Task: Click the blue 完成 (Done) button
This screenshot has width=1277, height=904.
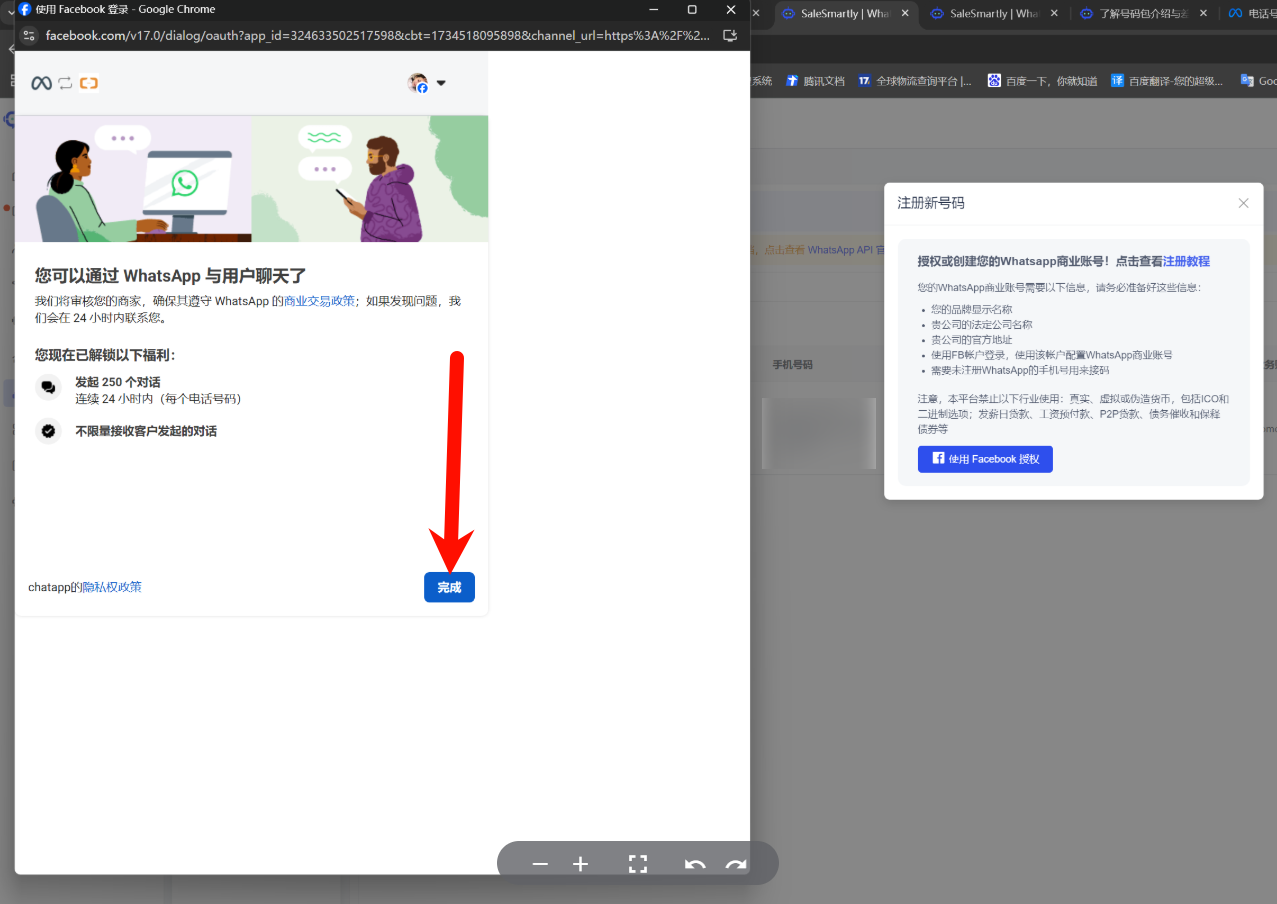Action: pyautogui.click(x=449, y=587)
